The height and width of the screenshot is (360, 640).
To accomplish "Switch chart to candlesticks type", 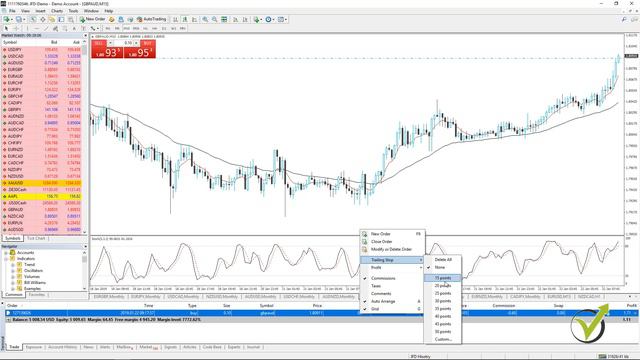I will (x=185, y=19).
